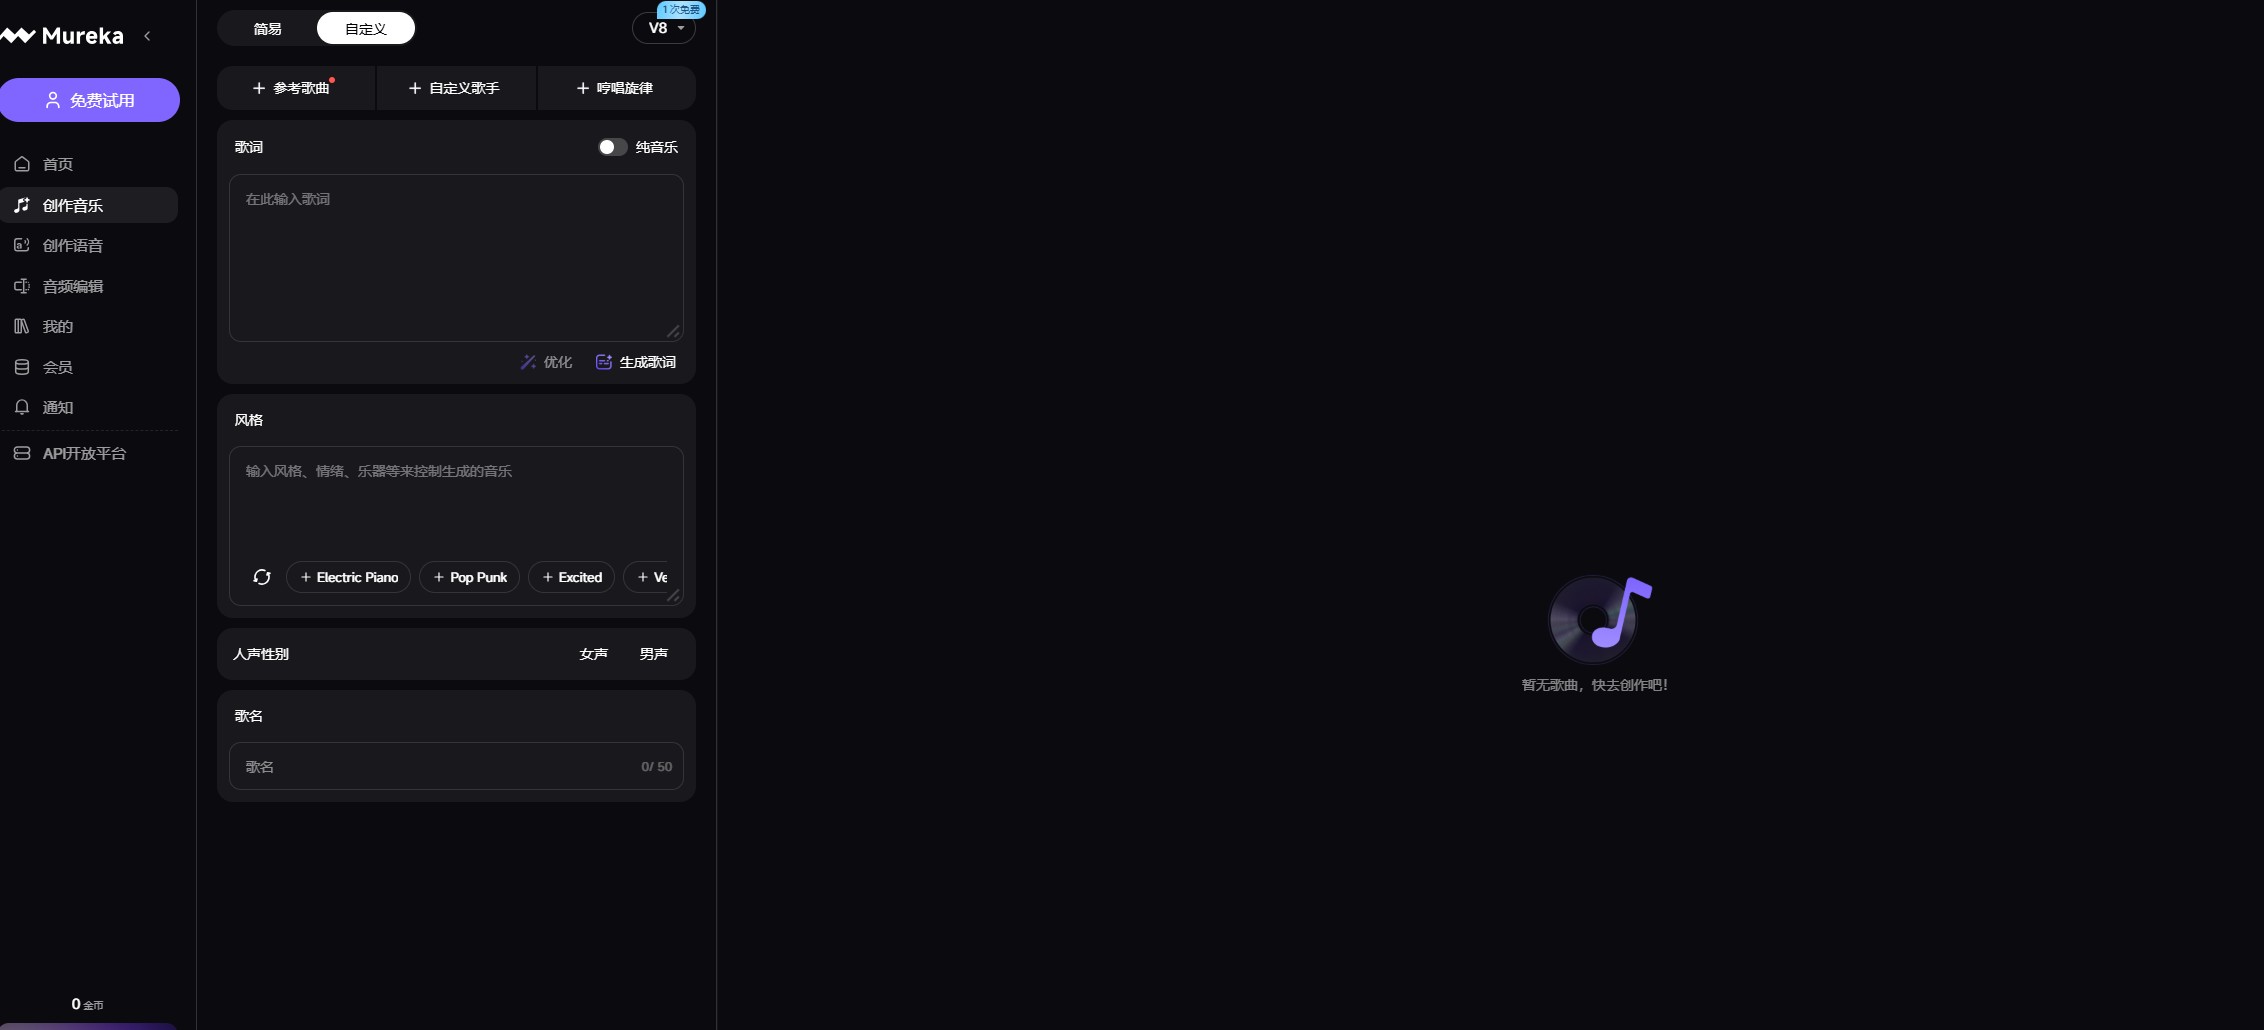Expand the 参考歌曲 reference song option
This screenshot has height=1030, width=2264.
[296, 88]
